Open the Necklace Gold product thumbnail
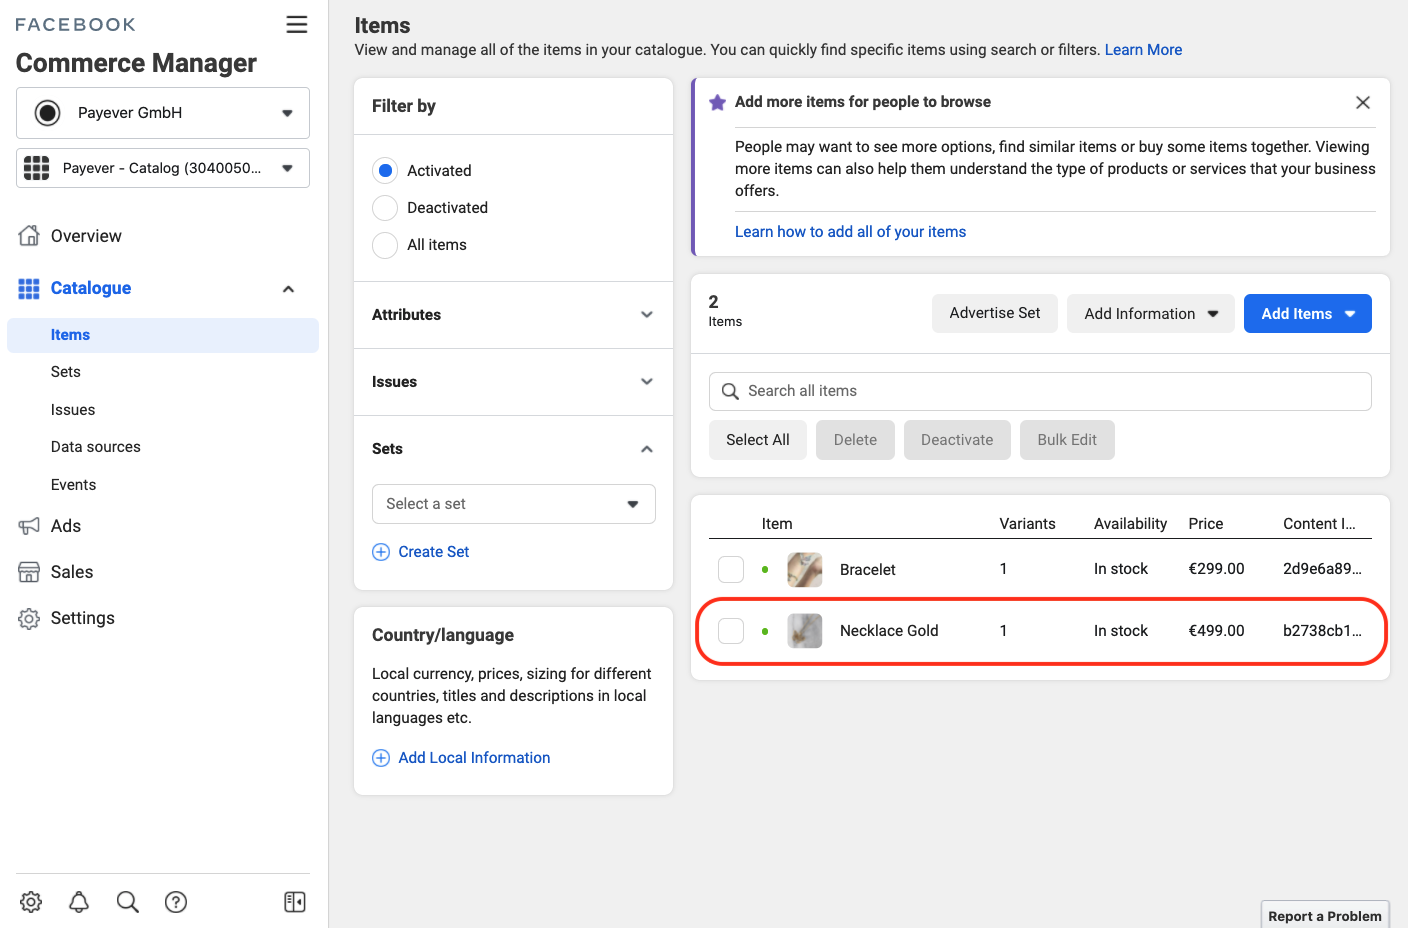Viewport: 1408px width, 928px height. coord(805,631)
